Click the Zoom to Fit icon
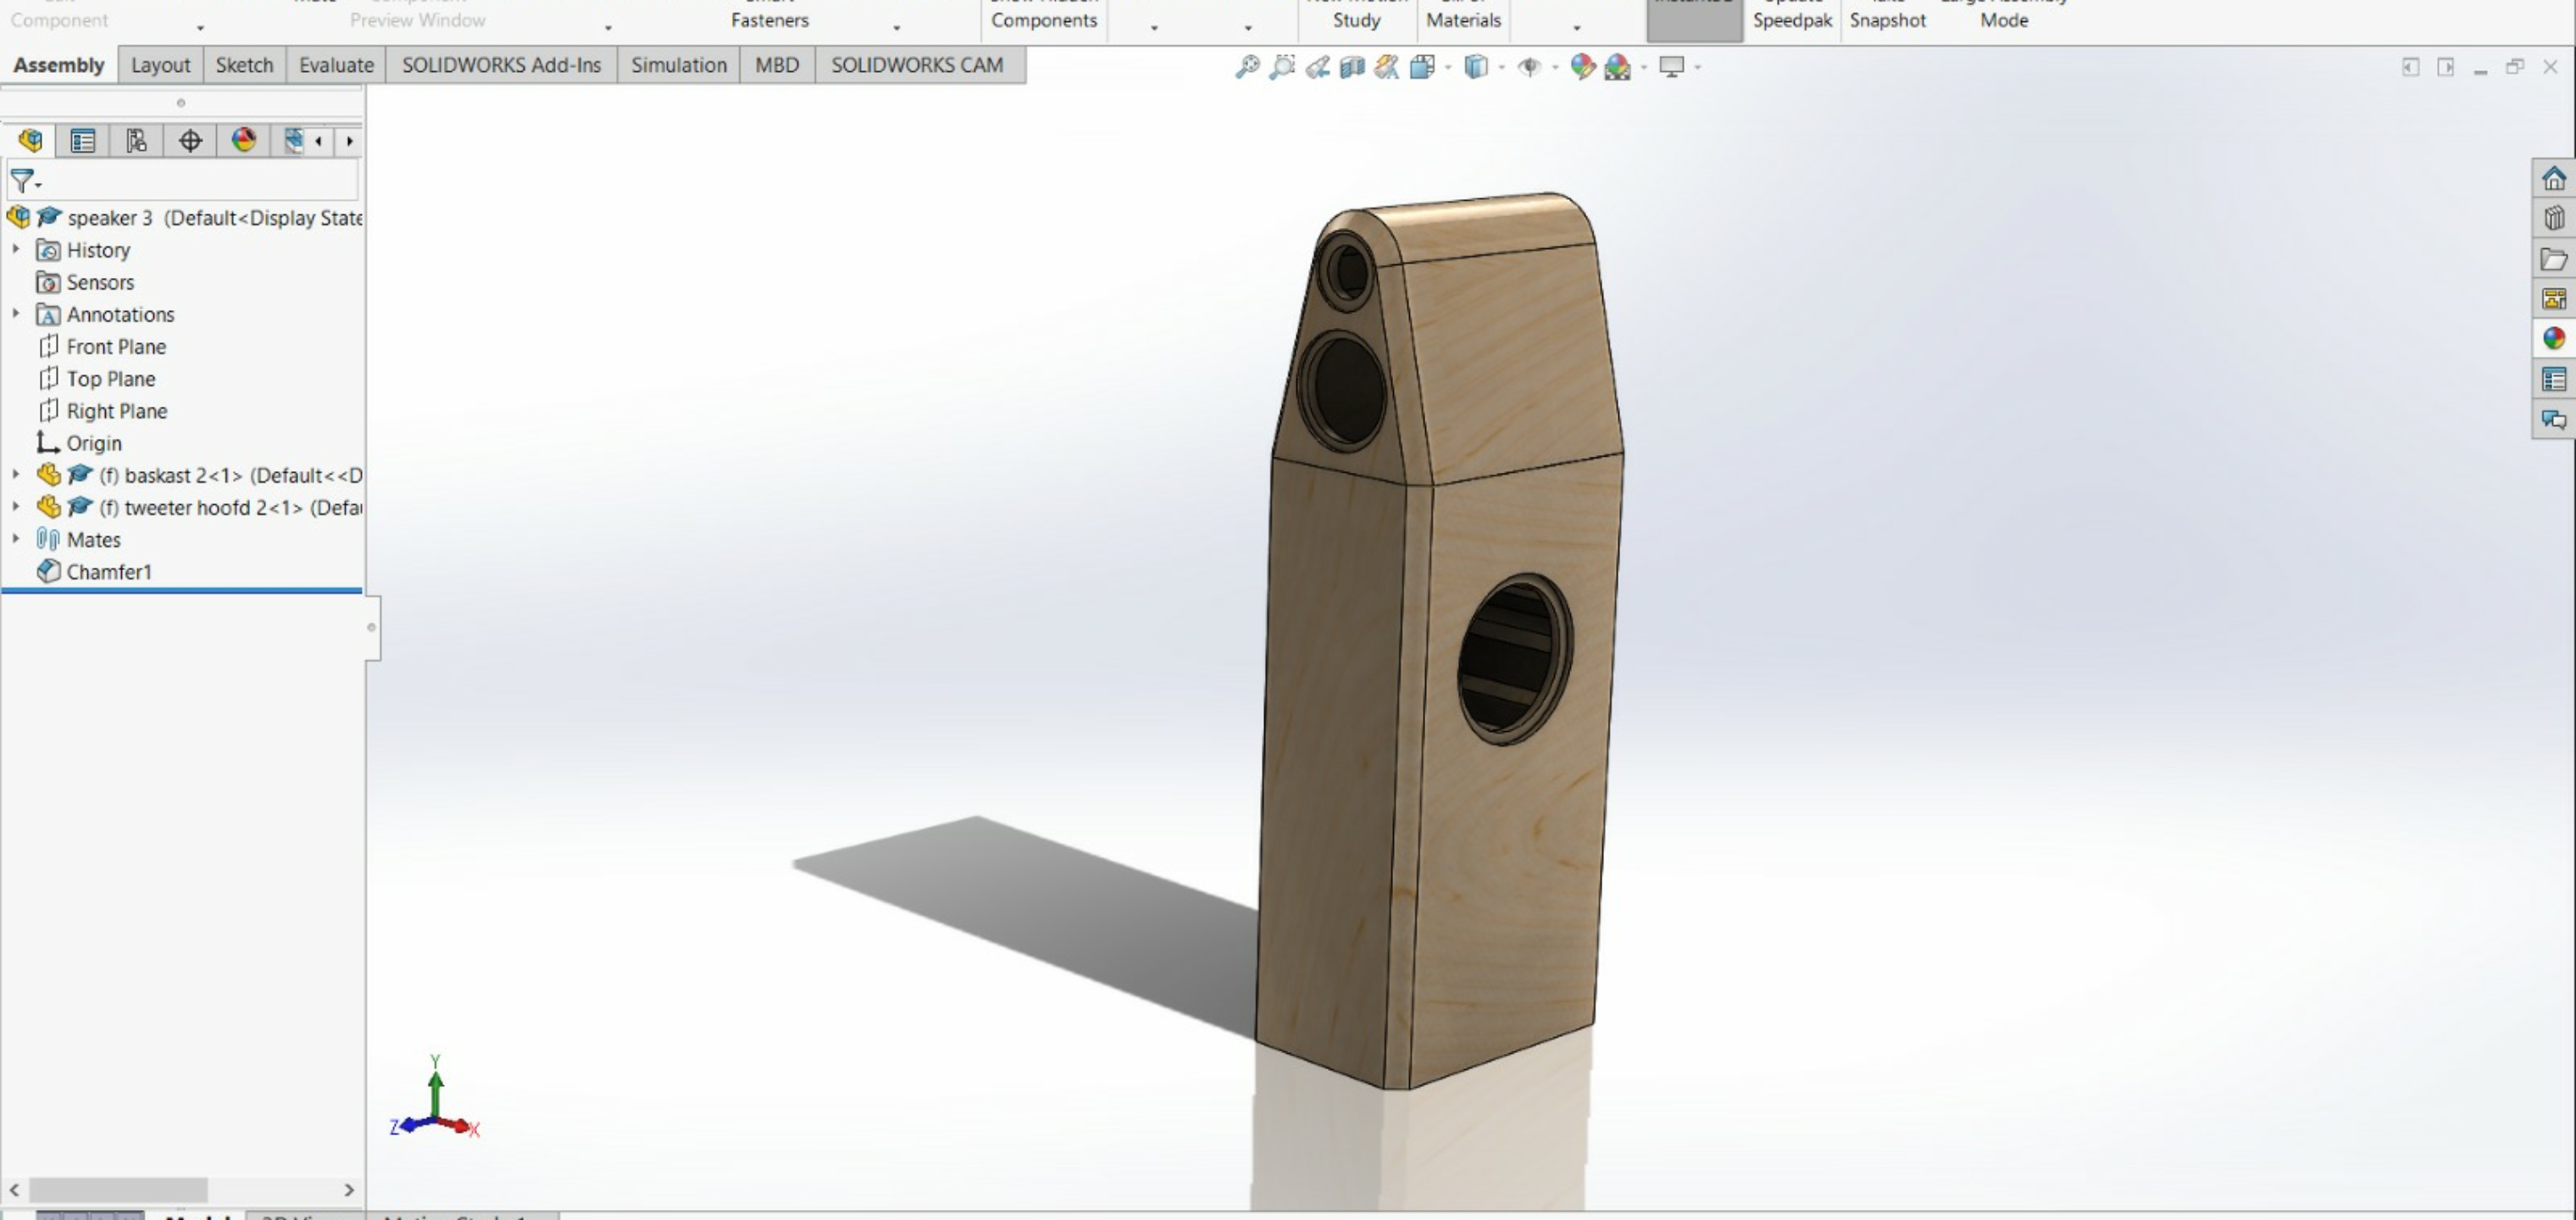2576x1220 pixels. [1247, 67]
